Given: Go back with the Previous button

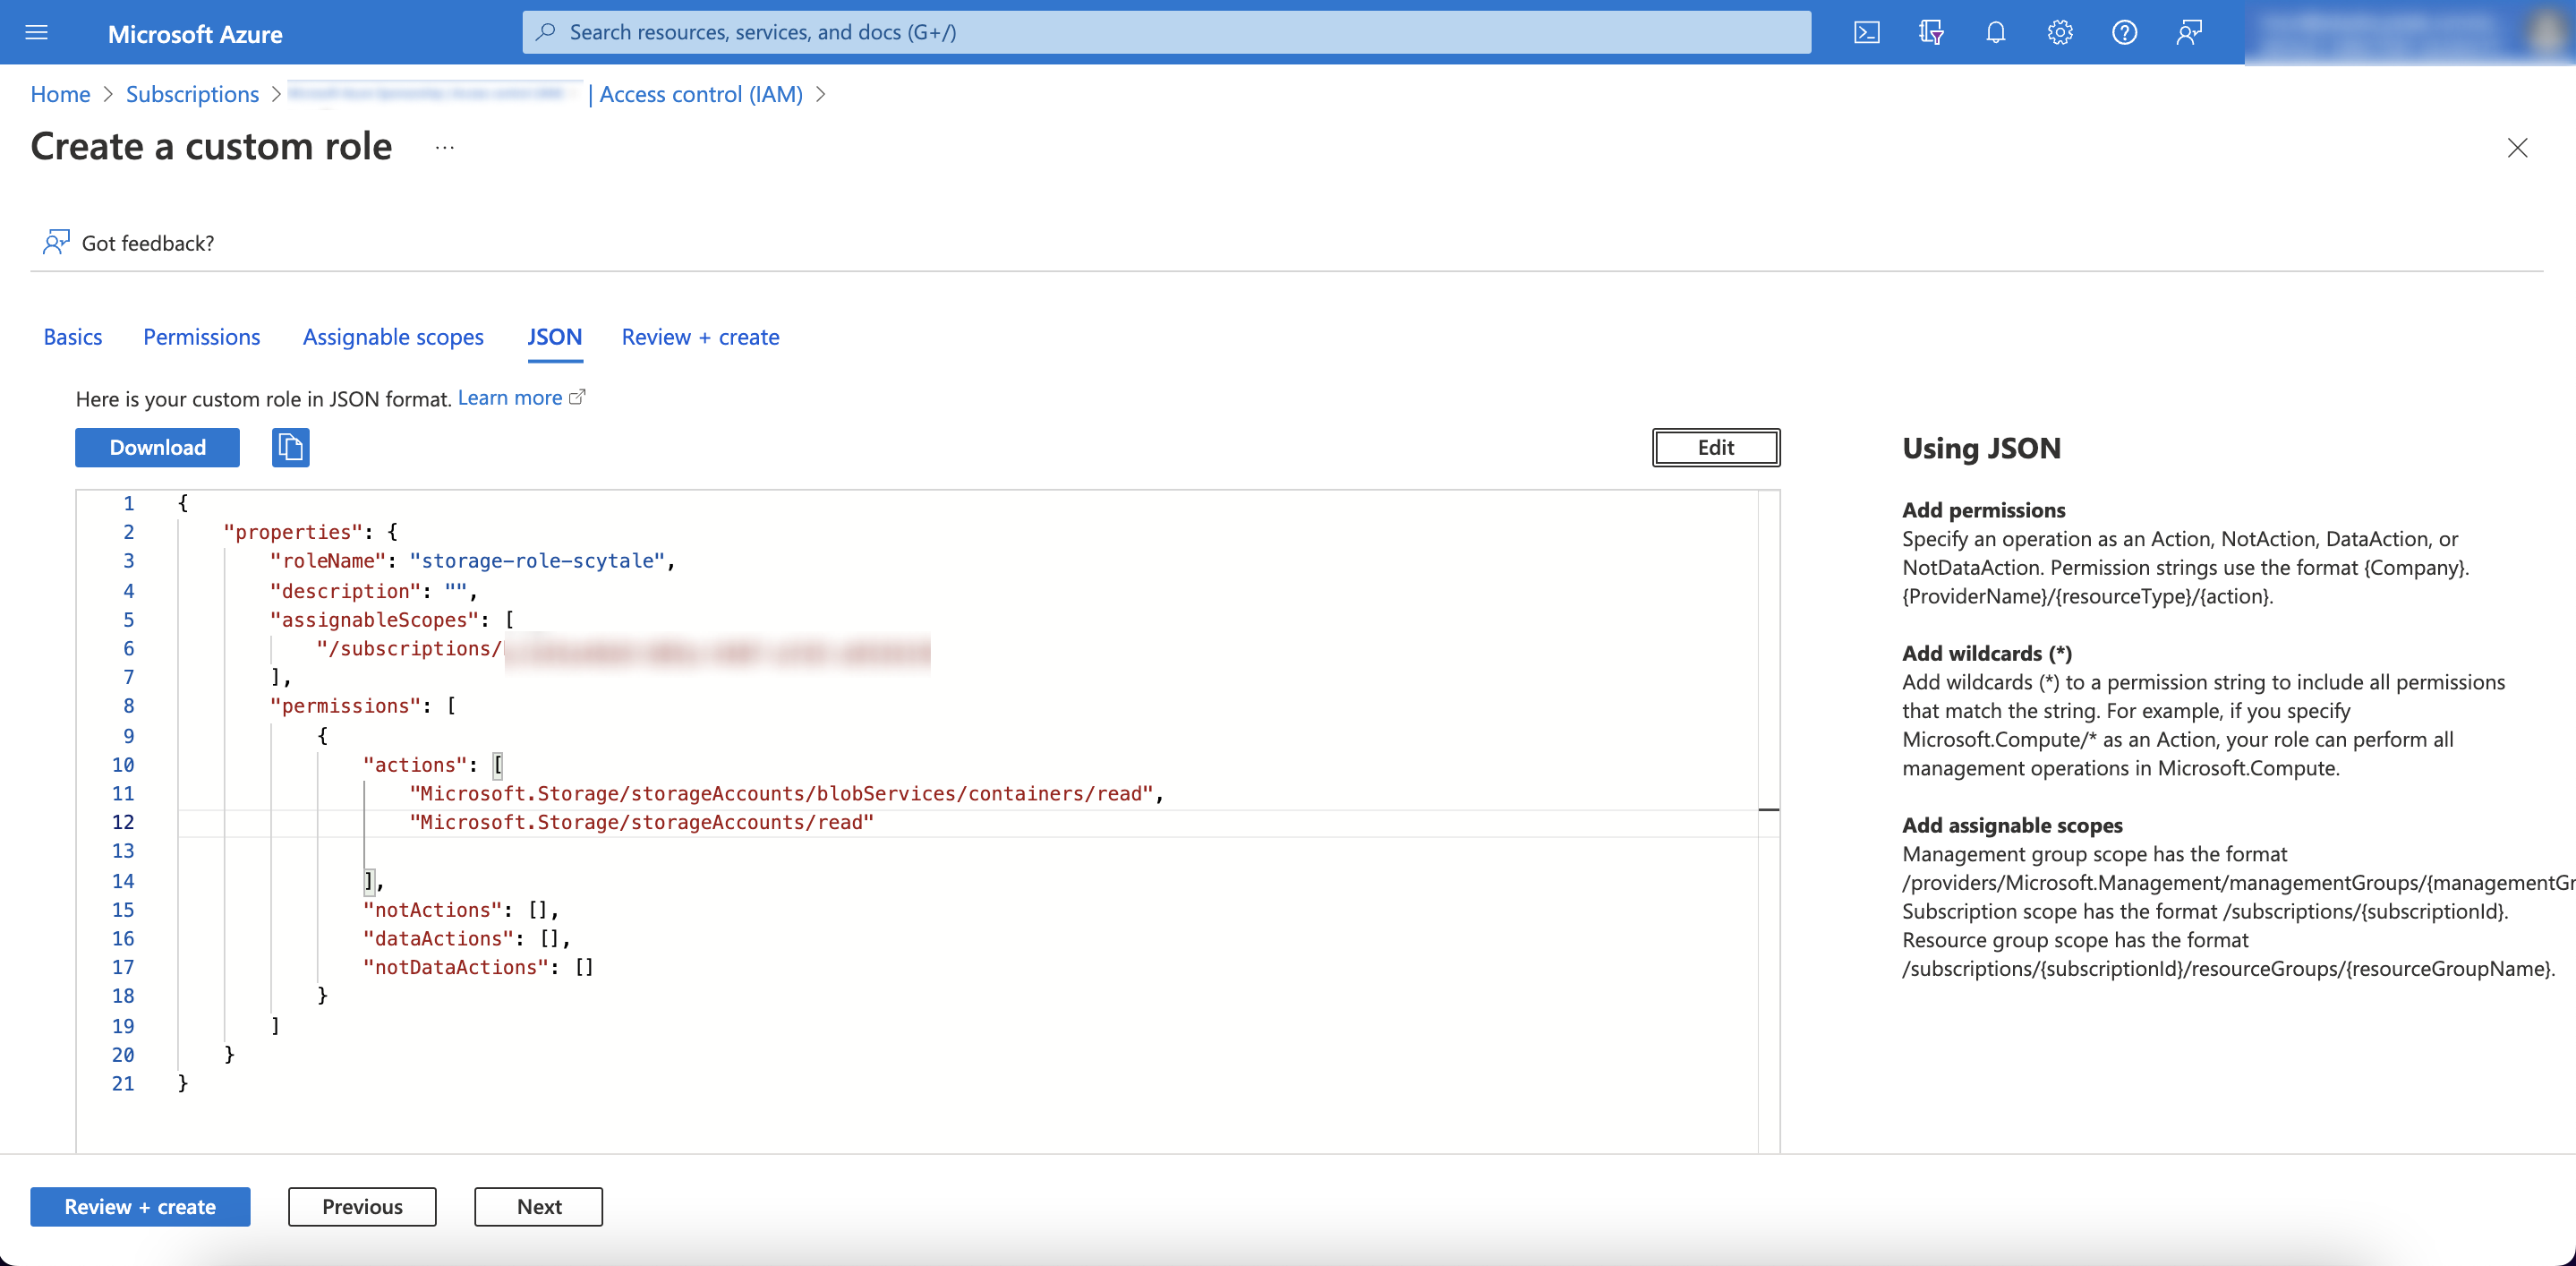Looking at the screenshot, I should tap(362, 1206).
